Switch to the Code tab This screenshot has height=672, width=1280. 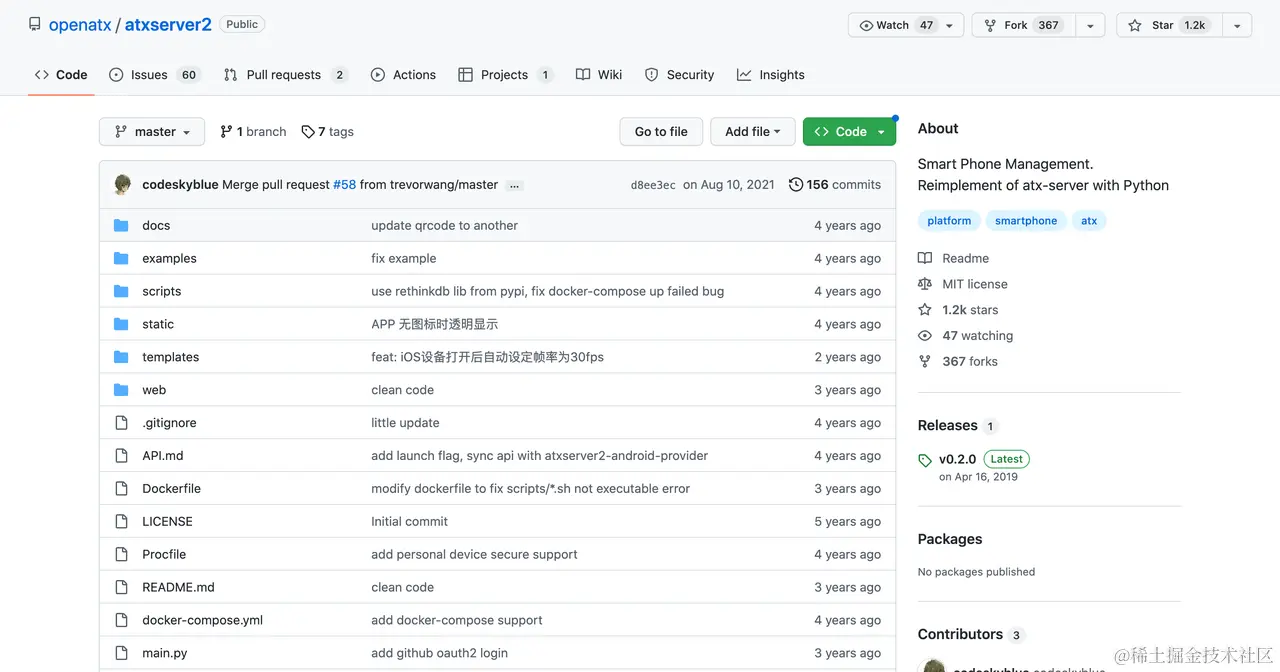(x=61, y=75)
